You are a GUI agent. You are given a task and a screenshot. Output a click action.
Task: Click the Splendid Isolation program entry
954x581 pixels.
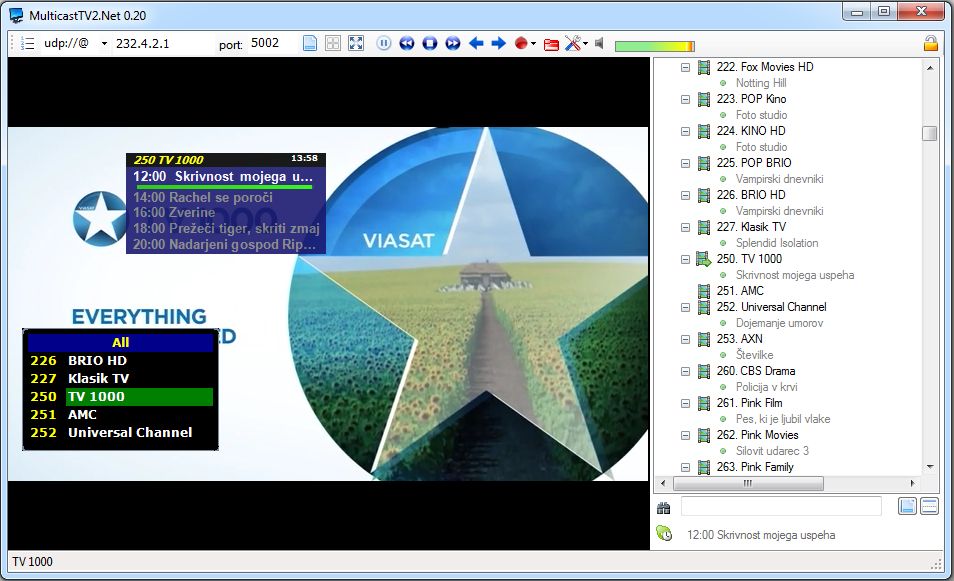(x=777, y=243)
